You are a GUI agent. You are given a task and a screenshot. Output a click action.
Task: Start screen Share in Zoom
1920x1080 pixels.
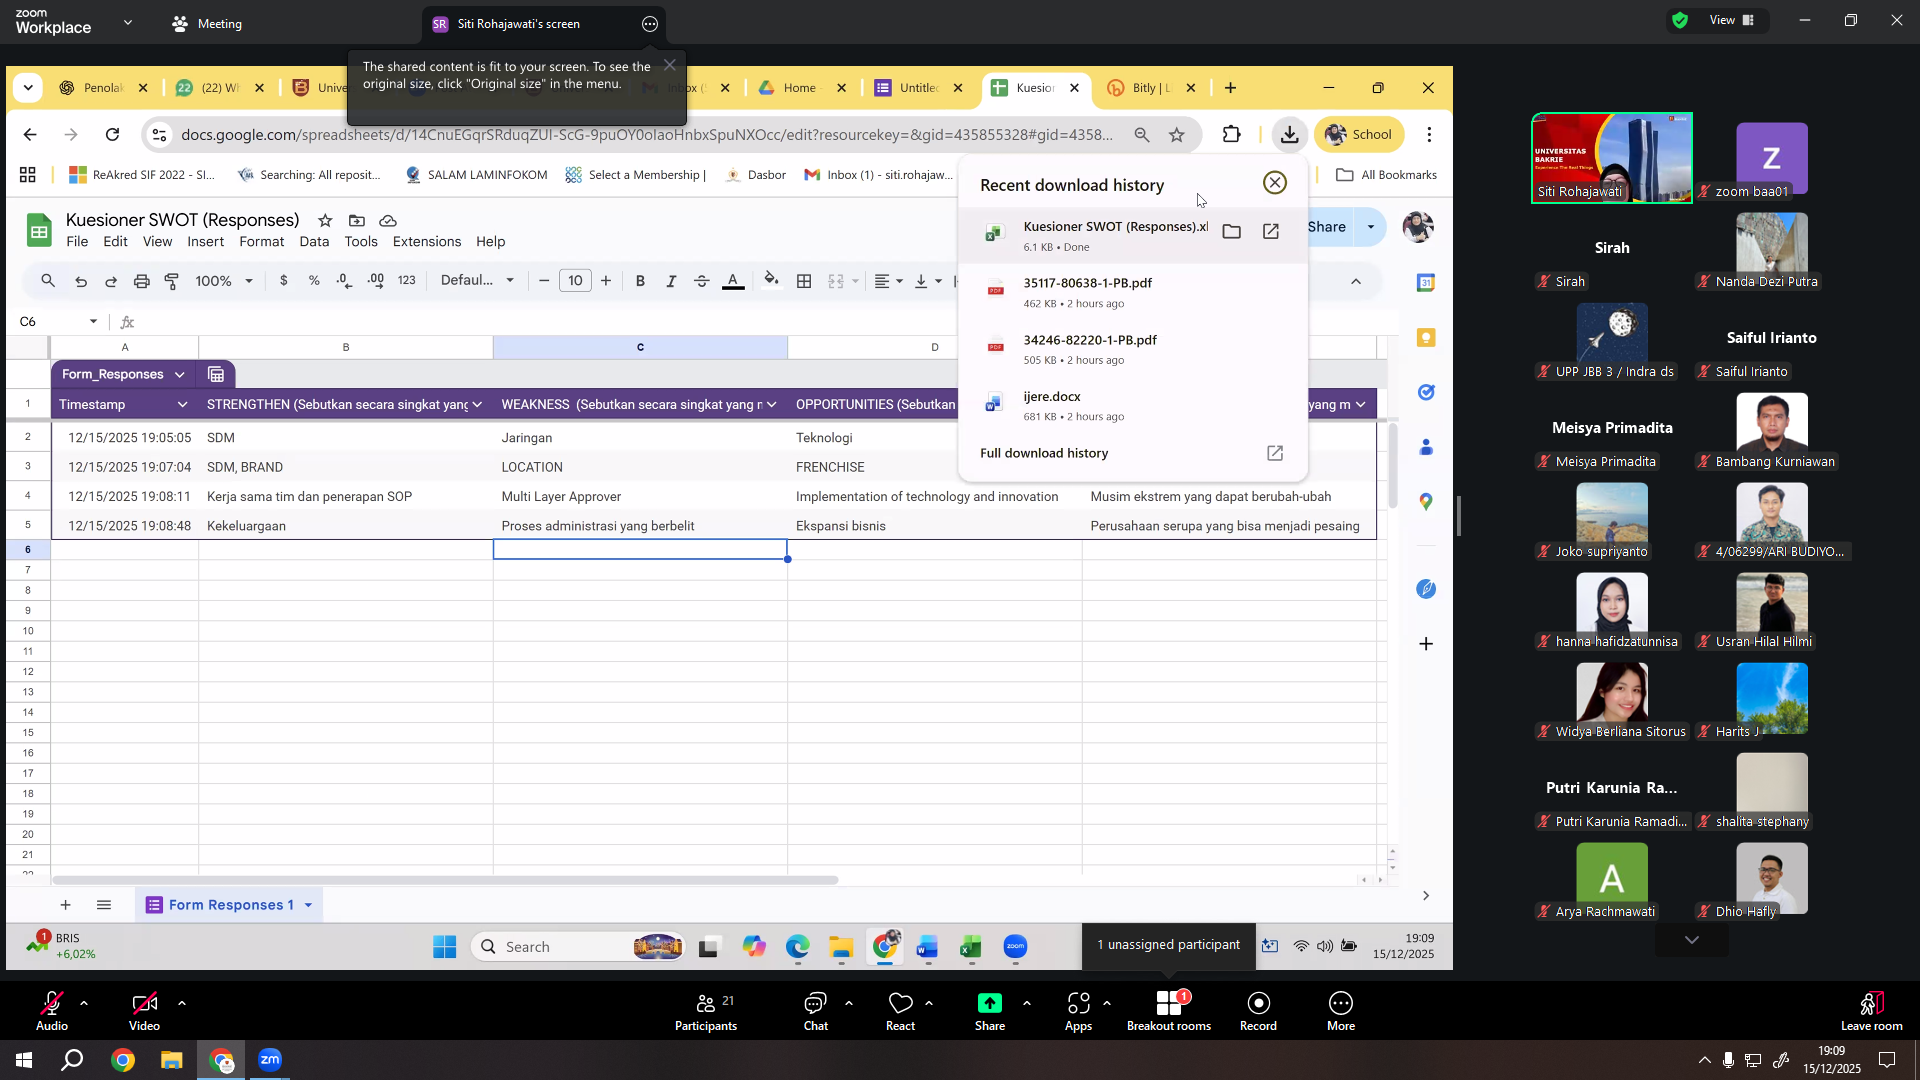click(x=990, y=1010)
